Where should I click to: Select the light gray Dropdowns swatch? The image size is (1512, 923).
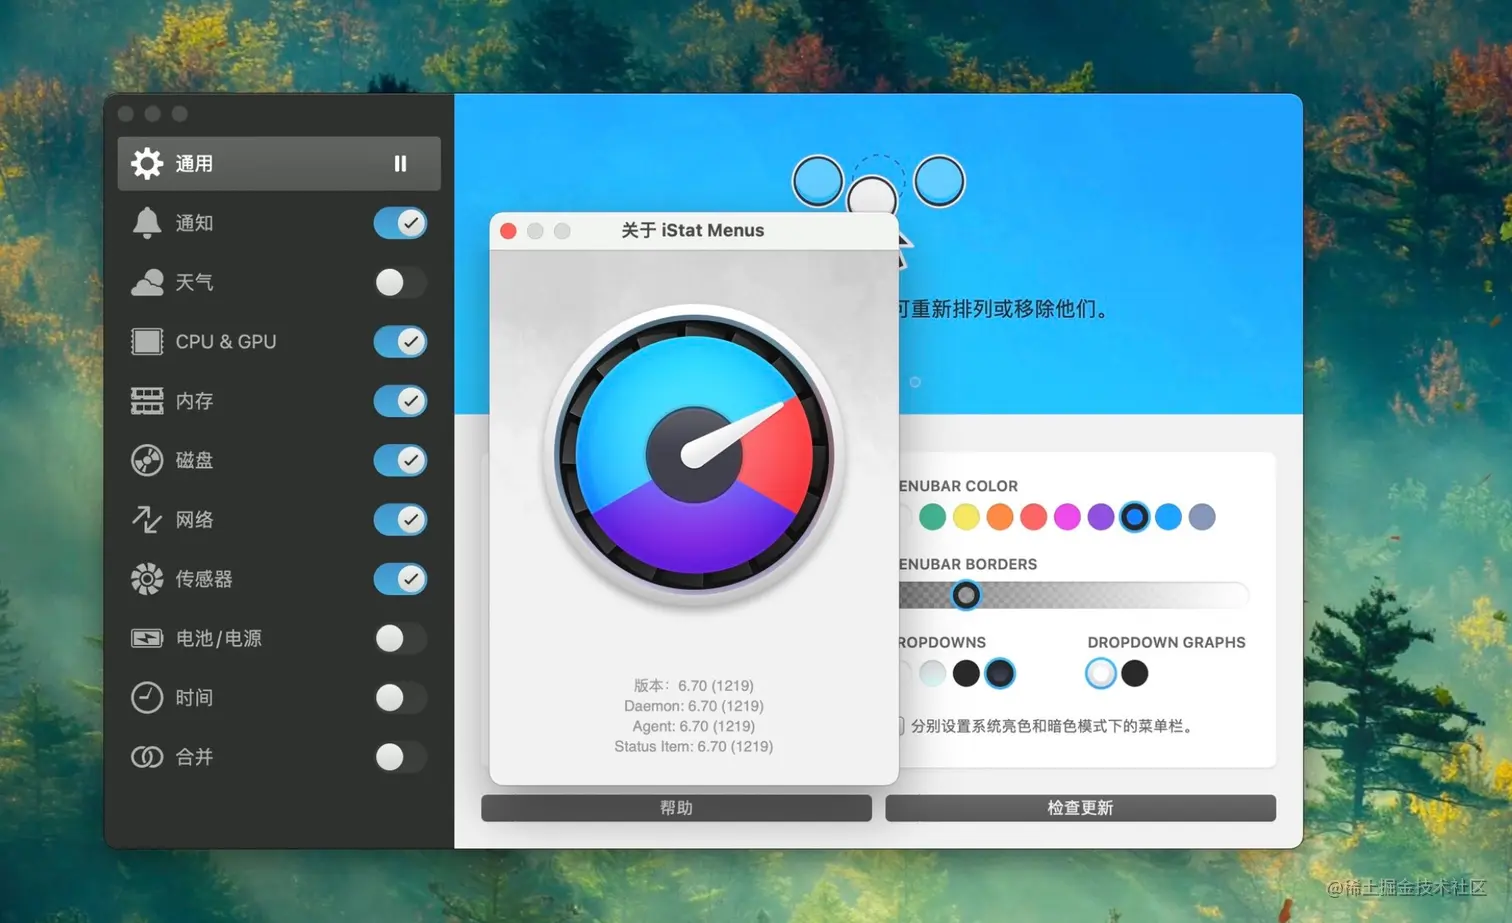[932, 674]
